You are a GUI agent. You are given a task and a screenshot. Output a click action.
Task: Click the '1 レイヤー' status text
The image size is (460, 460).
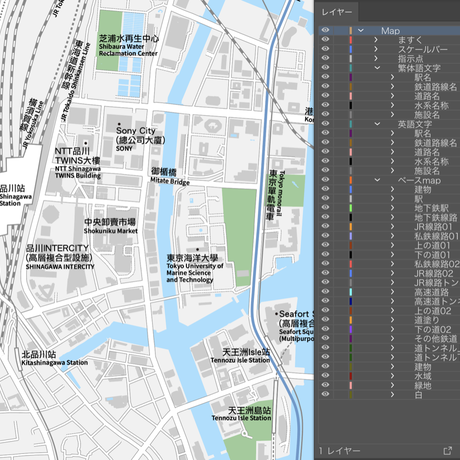point(339,451)
